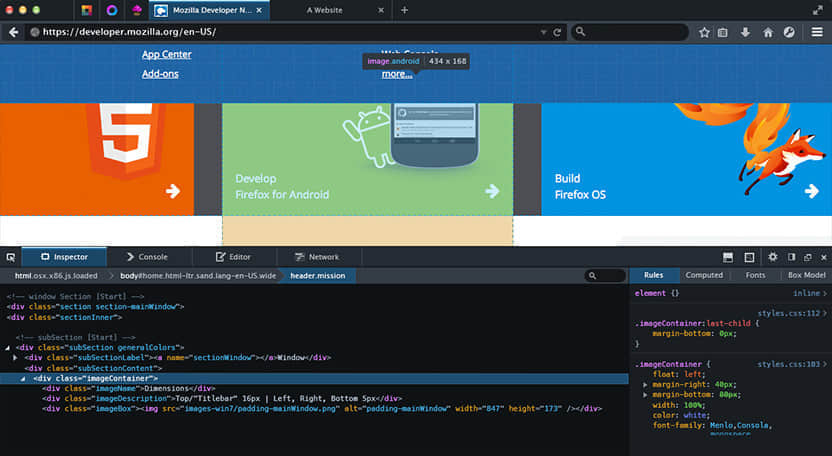
Task: Click the element picker icon in devtools
Action: click(11, 257)
